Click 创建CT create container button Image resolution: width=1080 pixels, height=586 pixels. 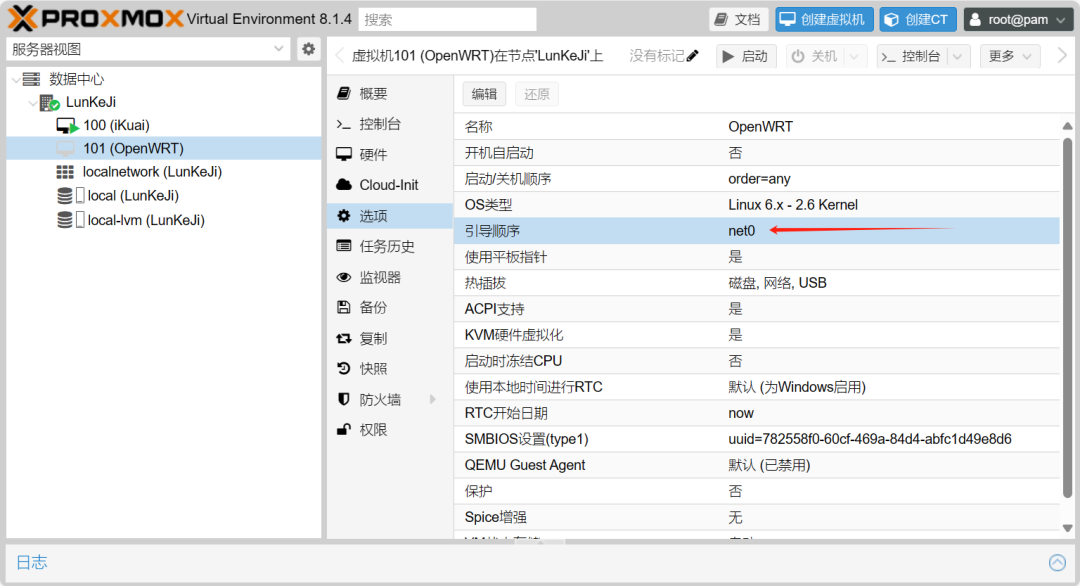click(x=917, y=19)
